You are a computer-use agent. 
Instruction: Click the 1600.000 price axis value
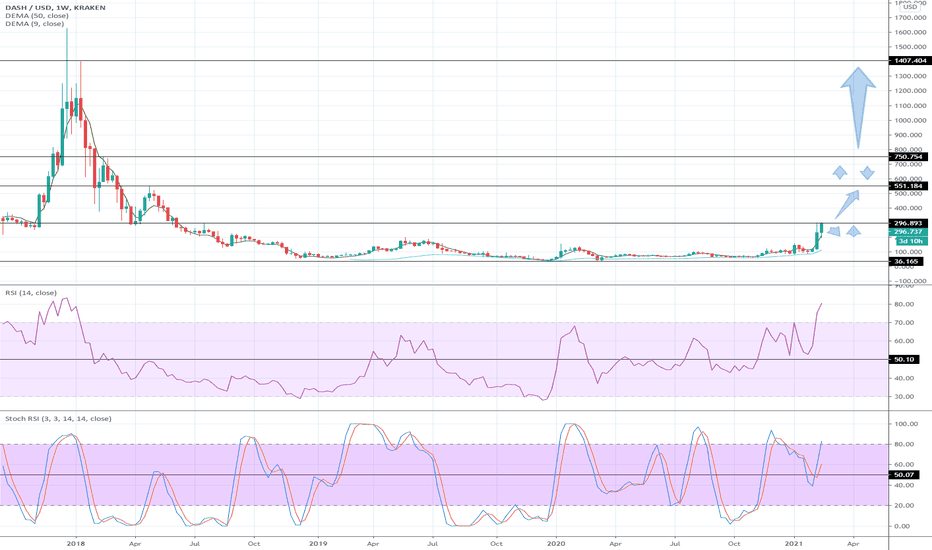point(910,33)
